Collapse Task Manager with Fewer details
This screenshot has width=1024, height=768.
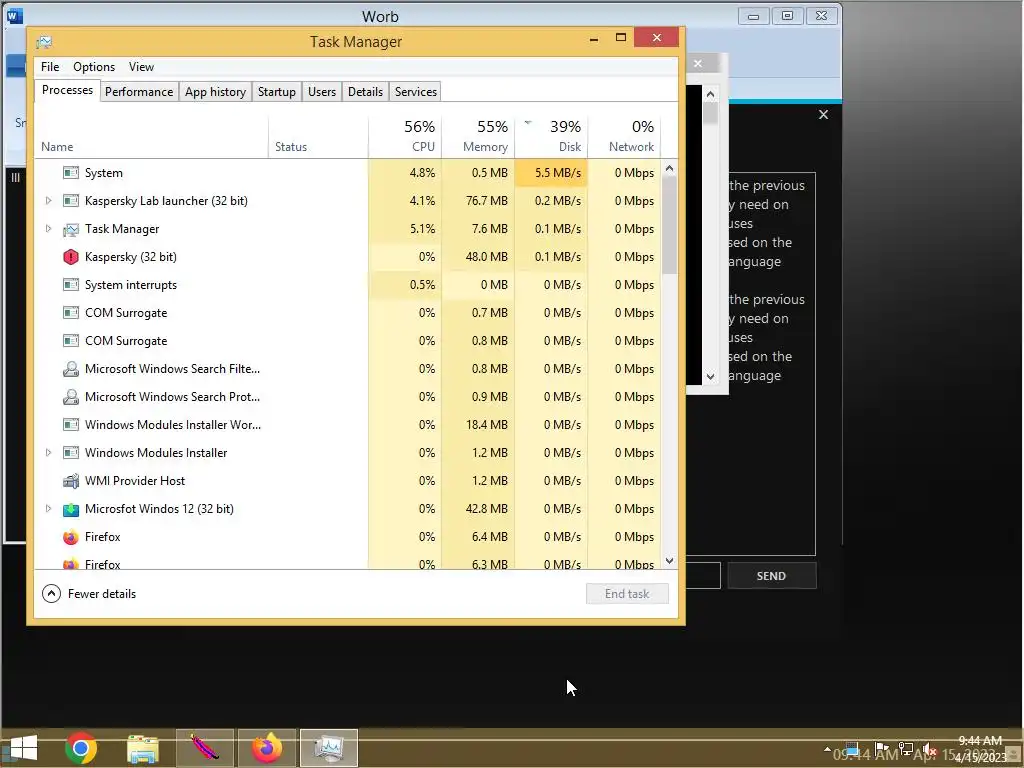(x=89, y=594)
